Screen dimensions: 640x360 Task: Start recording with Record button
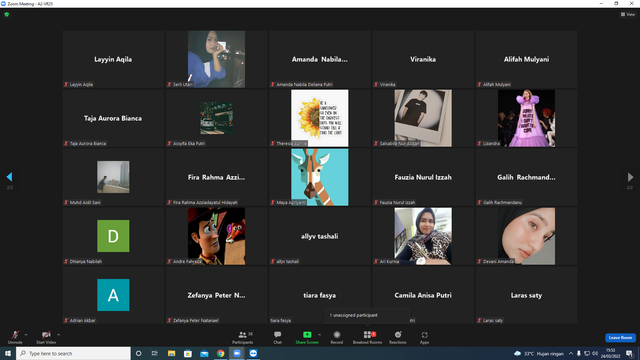(x=337, y=337)
